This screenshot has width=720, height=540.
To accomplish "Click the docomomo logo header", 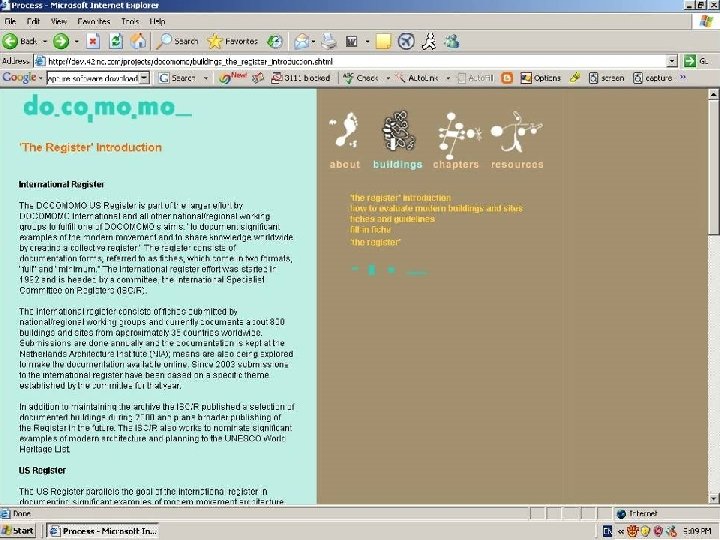I will tap(107, 107).
